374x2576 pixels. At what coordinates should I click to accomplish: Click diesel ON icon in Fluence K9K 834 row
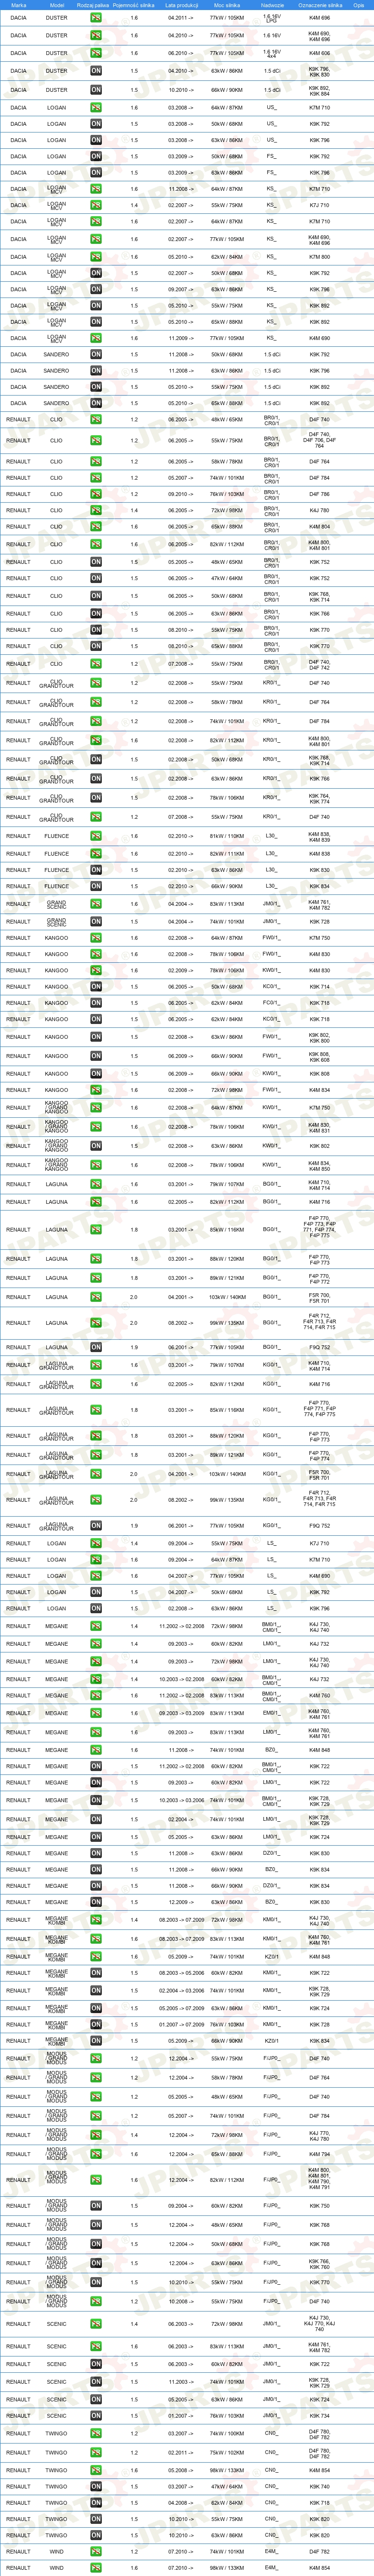pos(96,886)
